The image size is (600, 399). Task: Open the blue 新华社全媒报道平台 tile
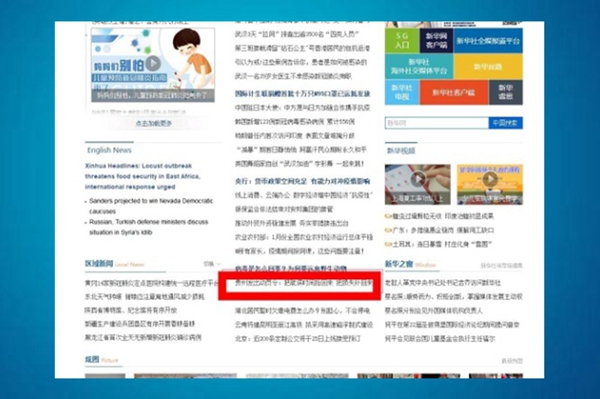(x=488, y=41)
